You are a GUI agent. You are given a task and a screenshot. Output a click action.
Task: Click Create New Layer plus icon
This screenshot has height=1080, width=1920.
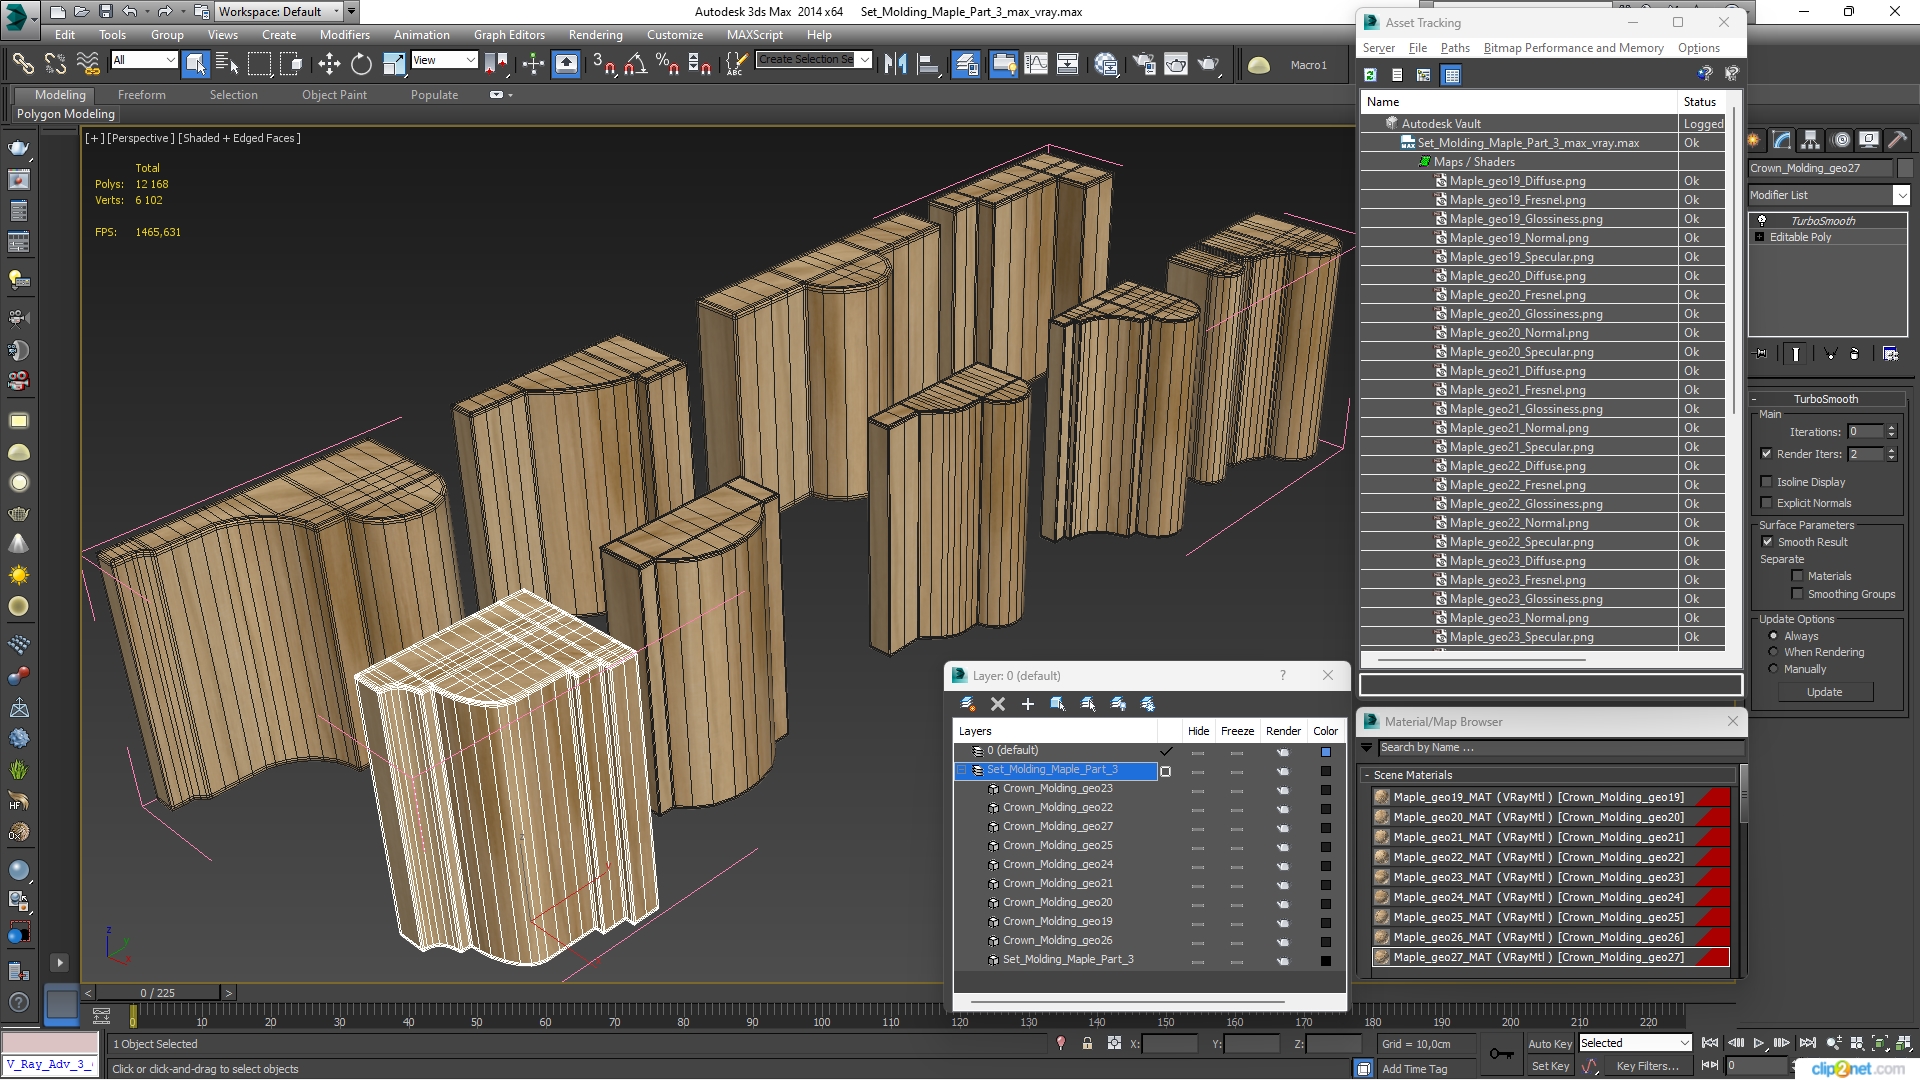tap(1027, 704)
